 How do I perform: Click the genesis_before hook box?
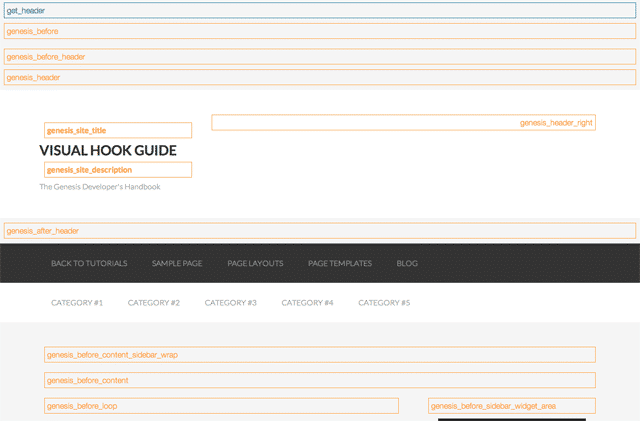(320, 31)
